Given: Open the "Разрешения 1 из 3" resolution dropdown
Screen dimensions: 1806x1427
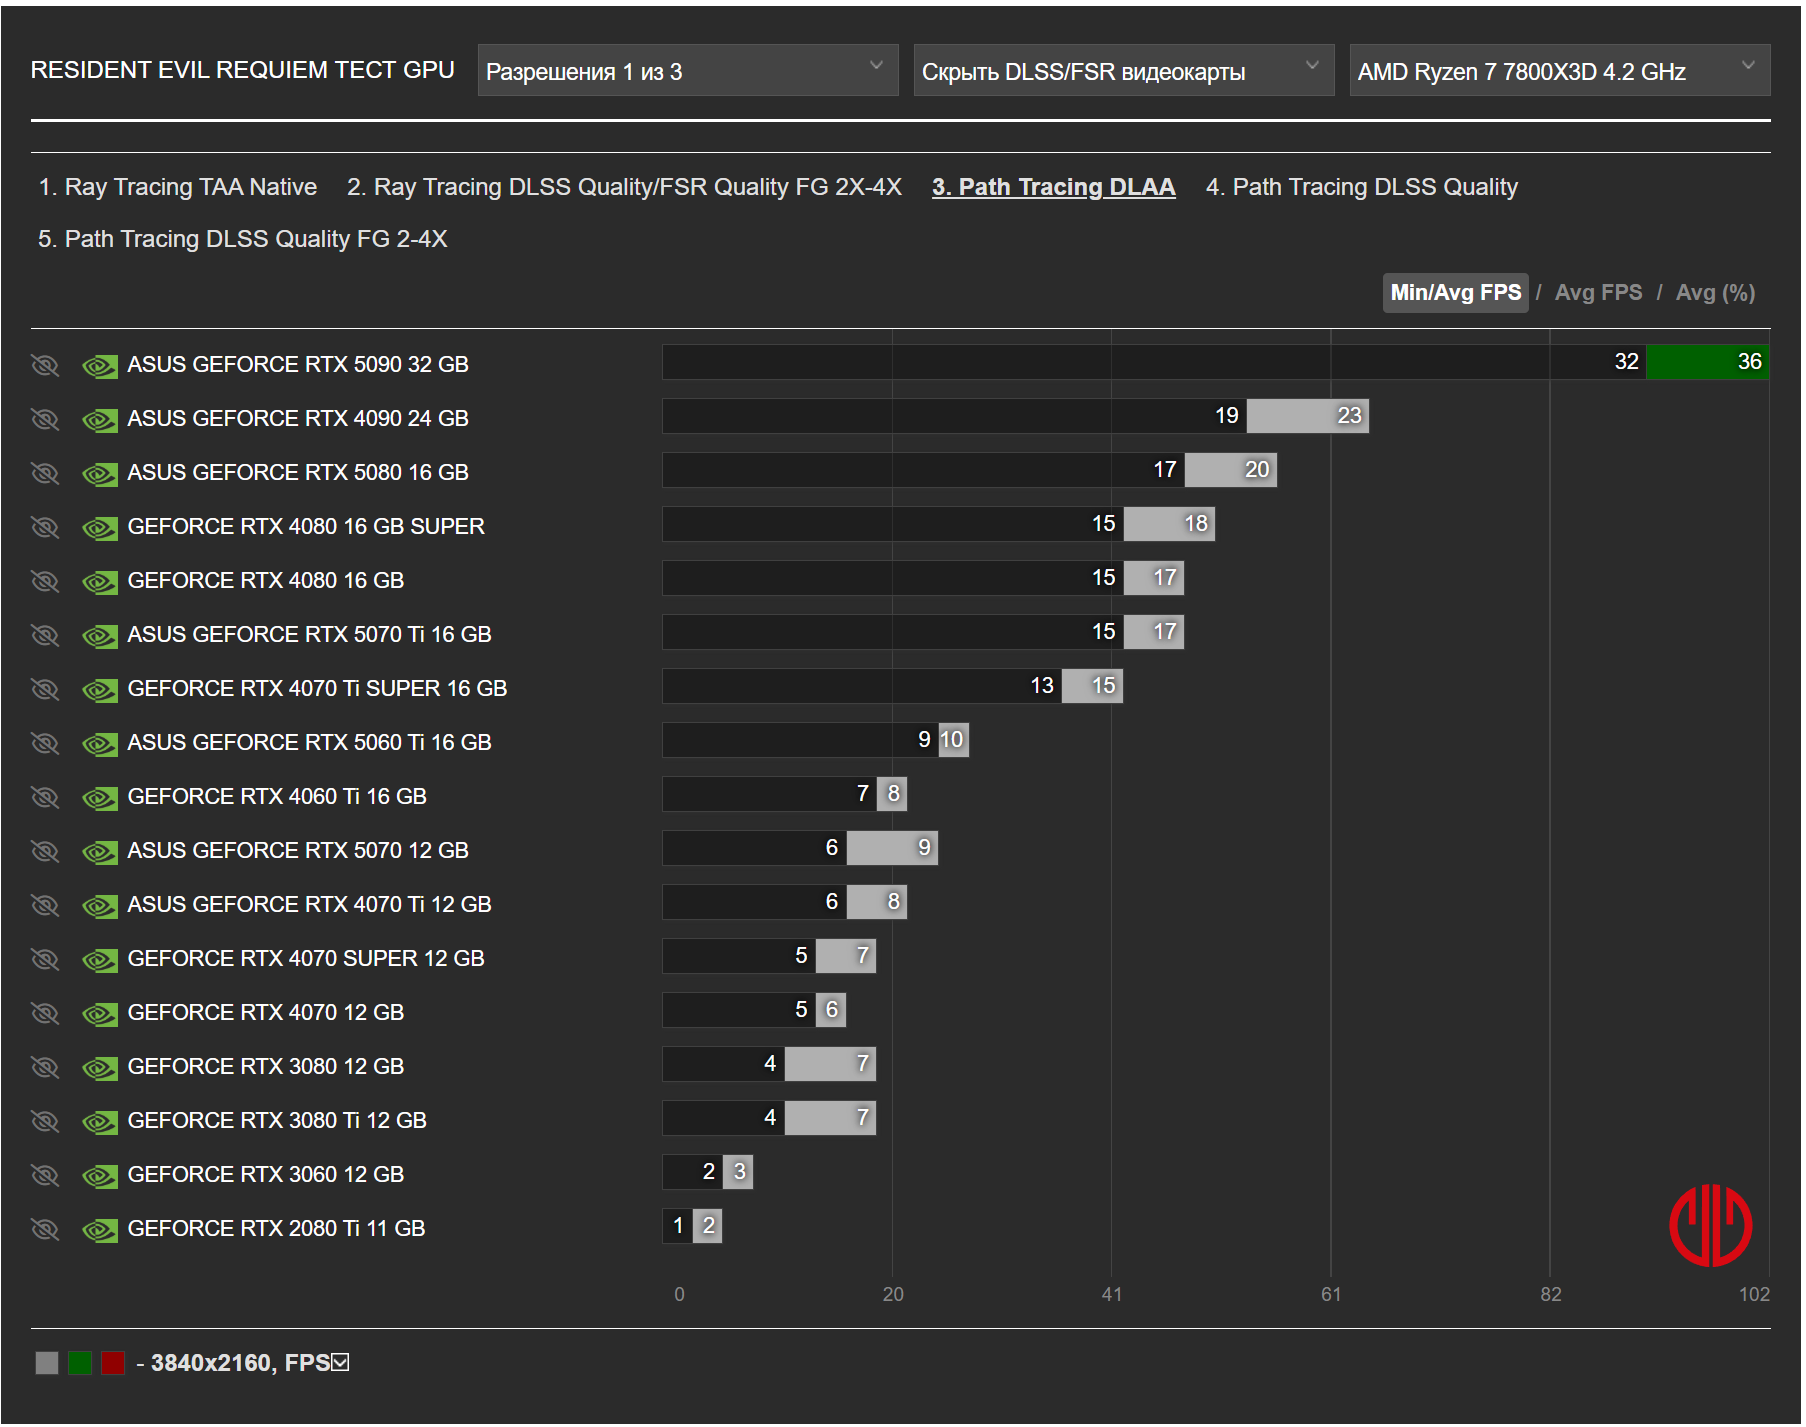Looking at the screenshot, I should [x=688, y=70].
